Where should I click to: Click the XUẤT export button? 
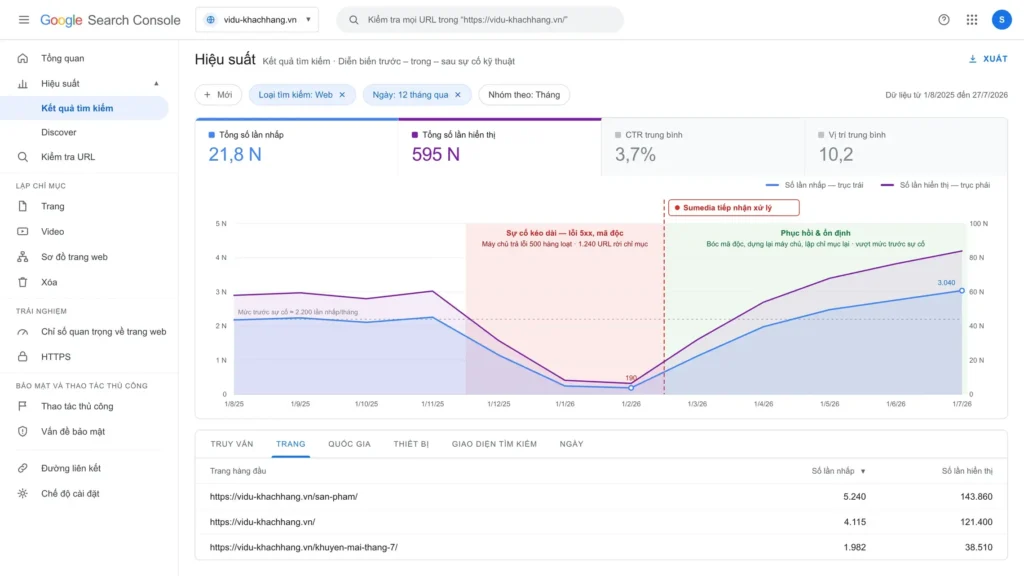pos(988,59)
